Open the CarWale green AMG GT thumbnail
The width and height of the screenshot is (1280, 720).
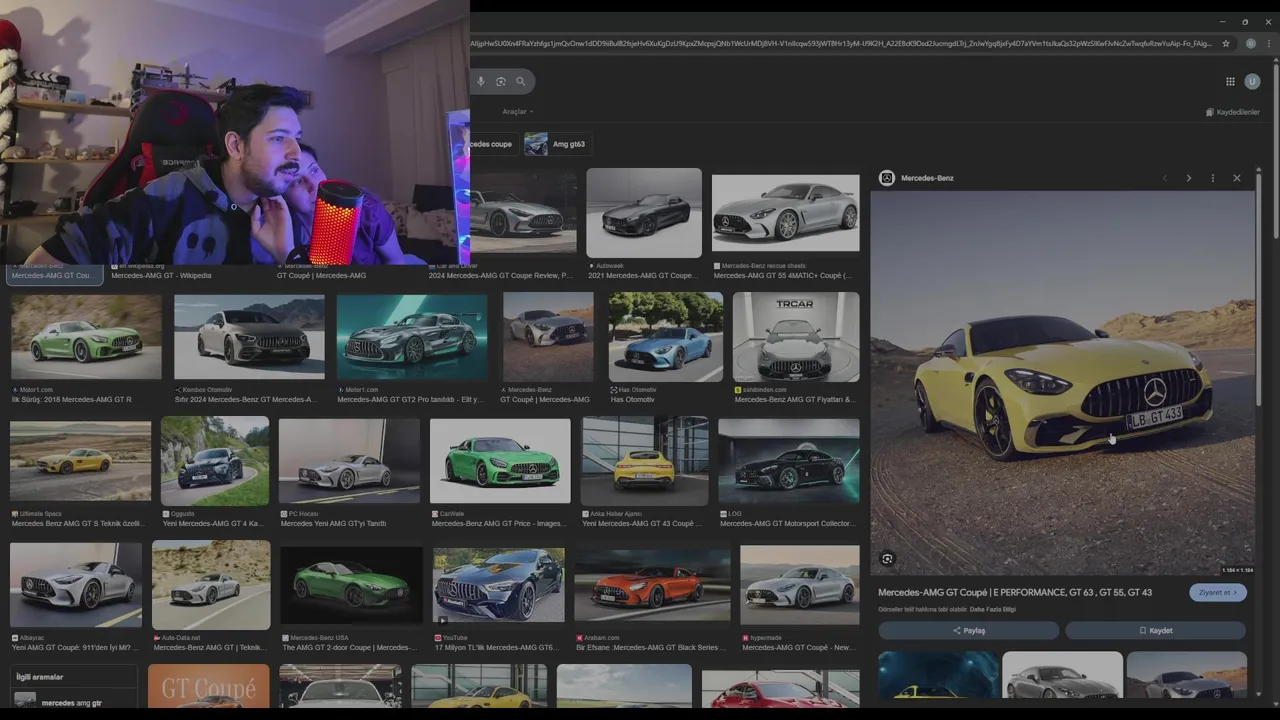[x=500, y=461]
